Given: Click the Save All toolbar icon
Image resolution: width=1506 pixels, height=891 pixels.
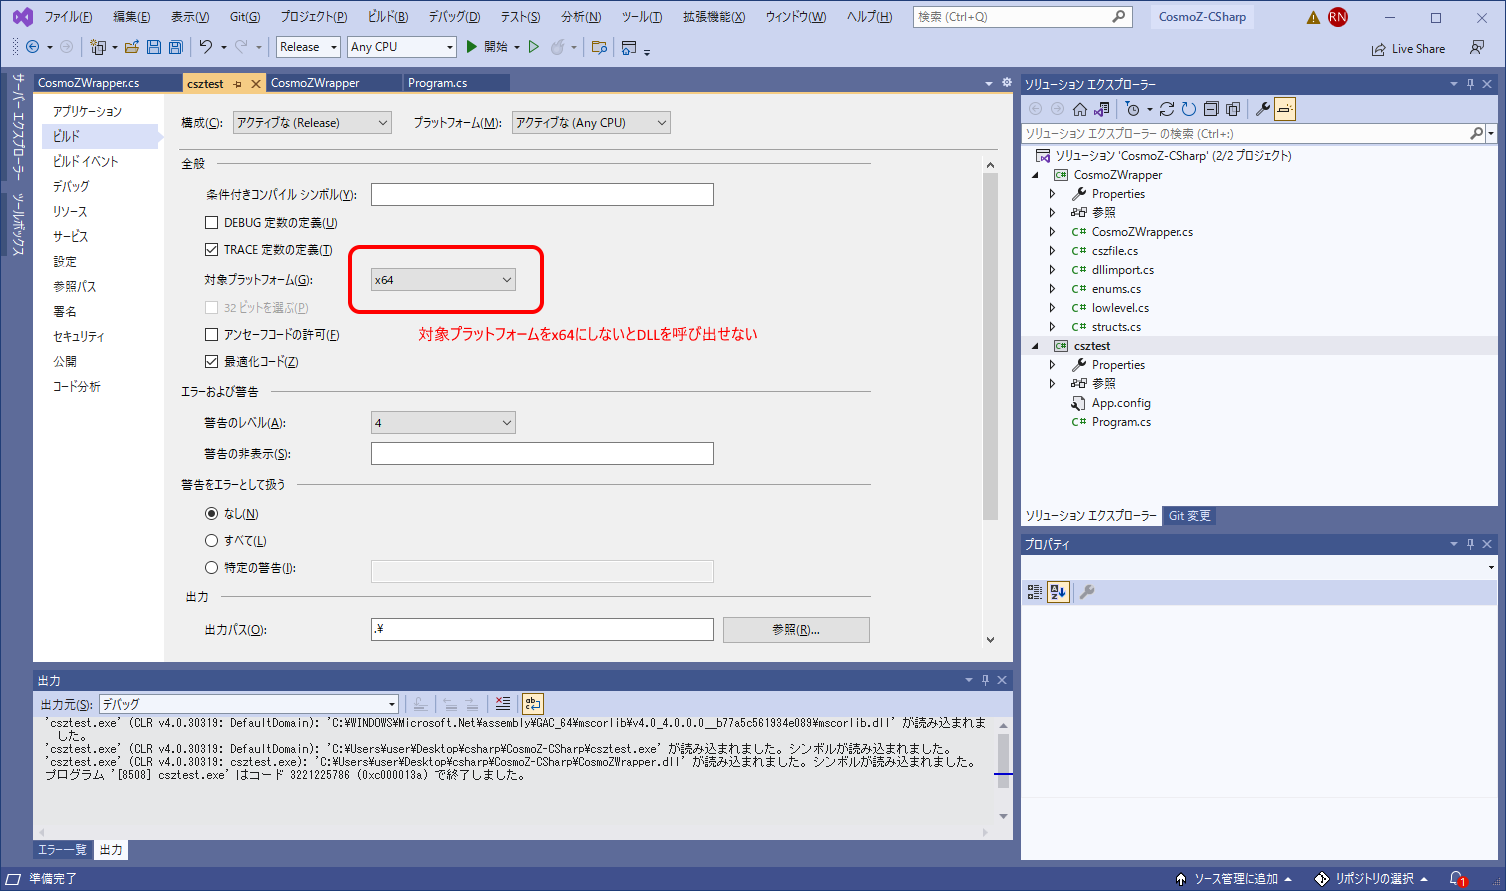Looking at the screenshot, I should (x=176, y=47).
